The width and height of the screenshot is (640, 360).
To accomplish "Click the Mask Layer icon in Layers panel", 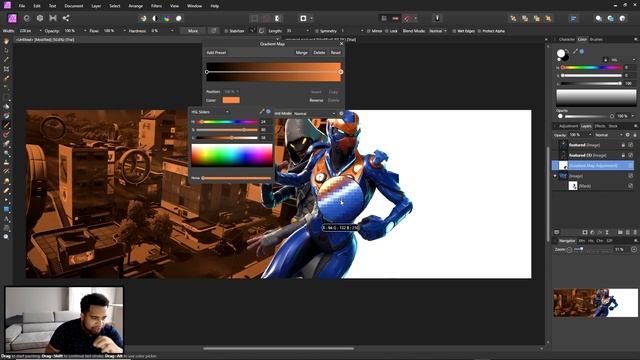I will pos(584,232).
